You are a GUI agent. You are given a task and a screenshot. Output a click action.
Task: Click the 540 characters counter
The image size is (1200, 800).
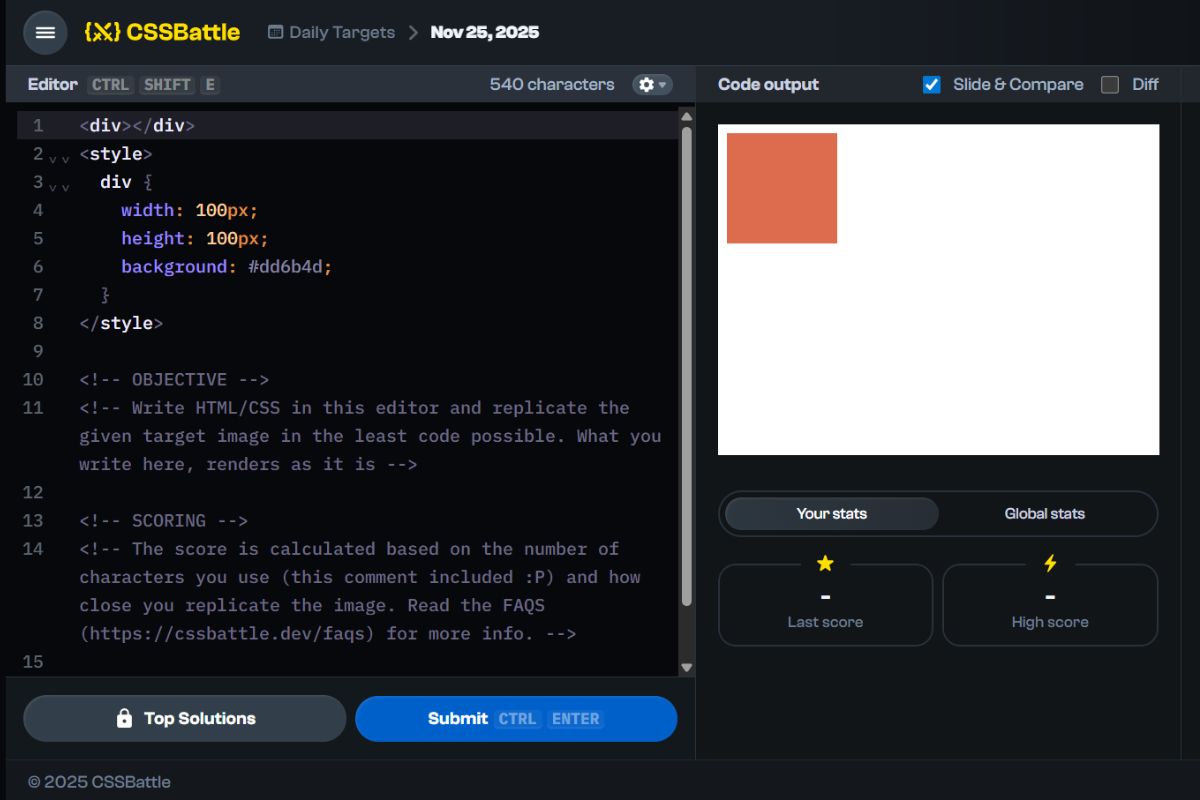coord(550,84)
